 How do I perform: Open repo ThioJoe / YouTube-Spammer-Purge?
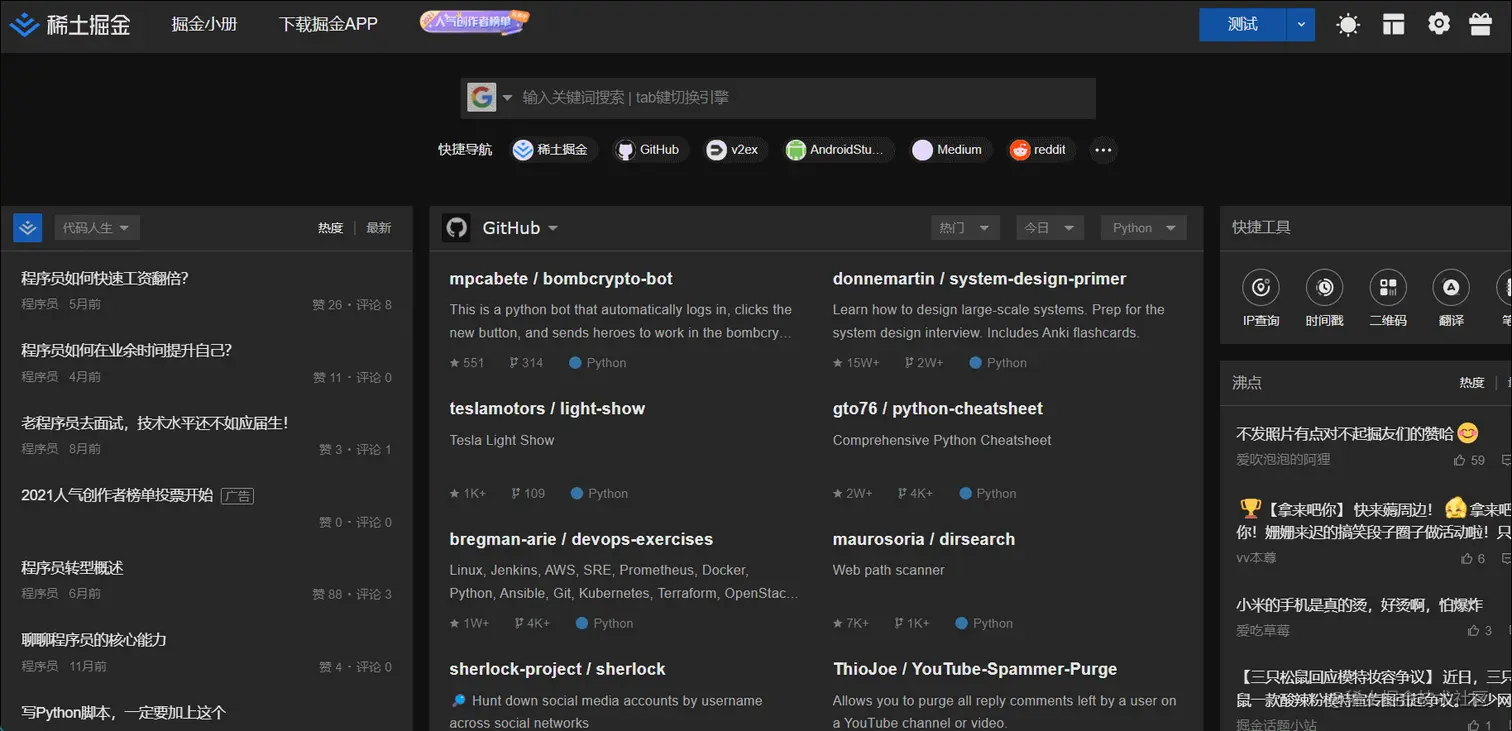(x=974, y=669)
